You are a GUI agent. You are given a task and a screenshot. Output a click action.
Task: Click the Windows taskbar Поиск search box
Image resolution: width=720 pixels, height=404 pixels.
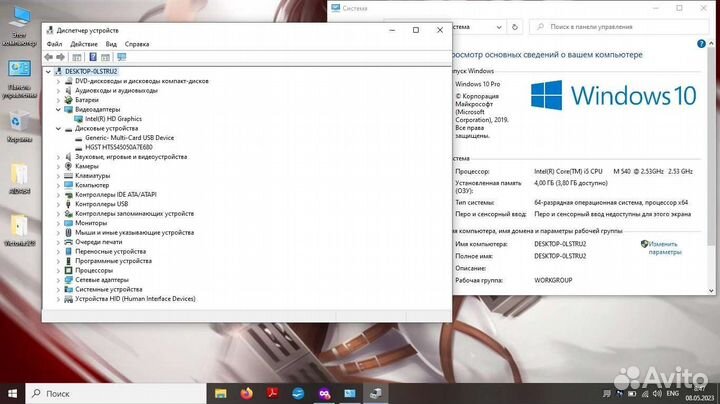tap(116, 393)
